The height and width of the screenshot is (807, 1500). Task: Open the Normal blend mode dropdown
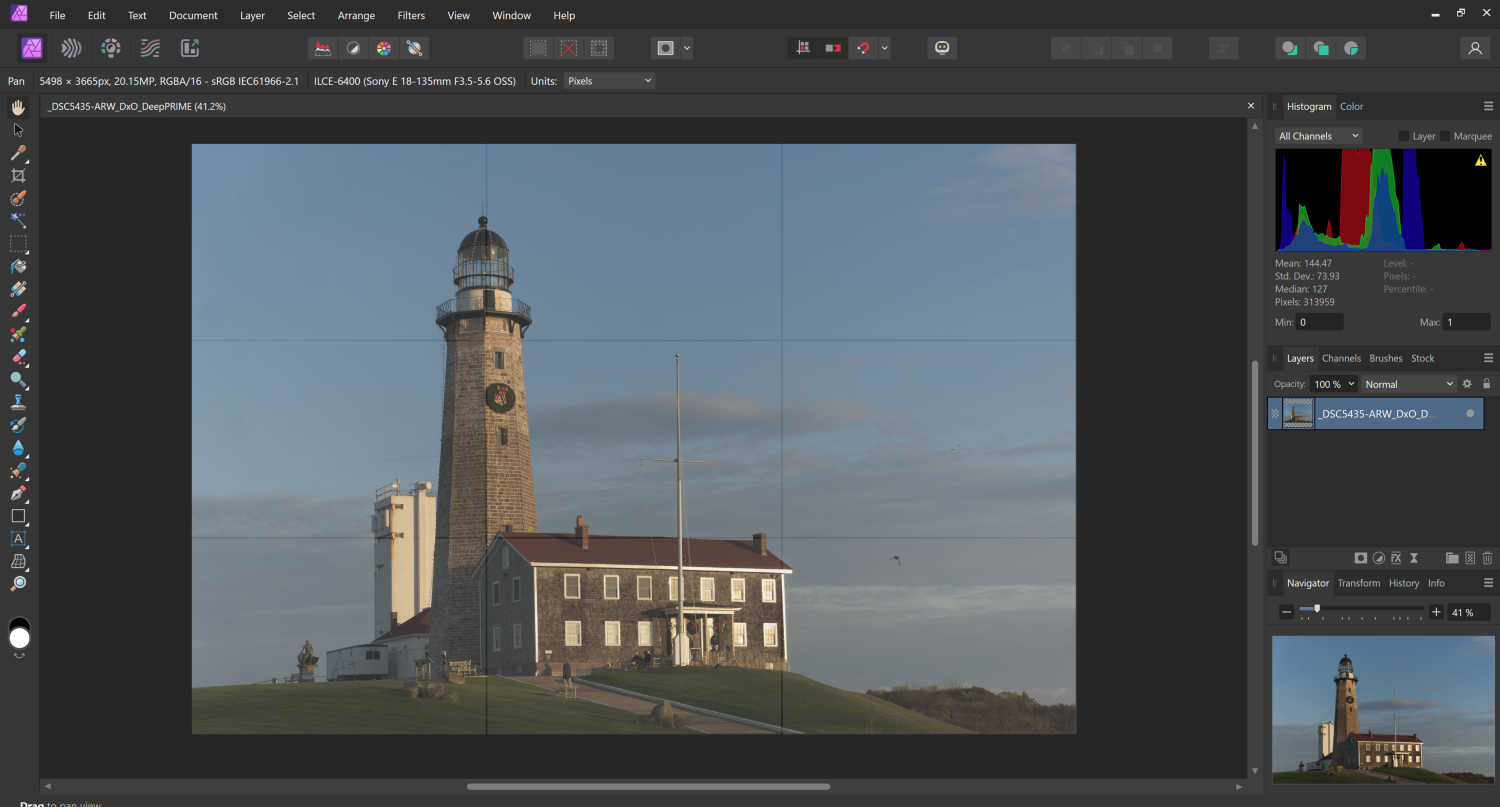pyautogui.click(x=1409, y=384)
